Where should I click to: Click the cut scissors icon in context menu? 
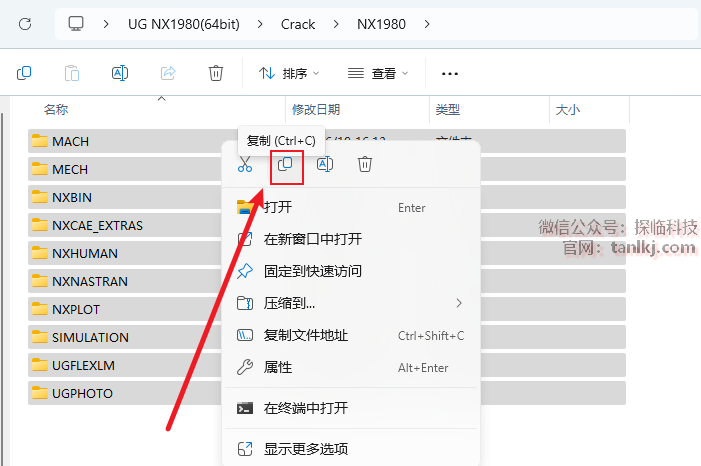pos(245,164)
